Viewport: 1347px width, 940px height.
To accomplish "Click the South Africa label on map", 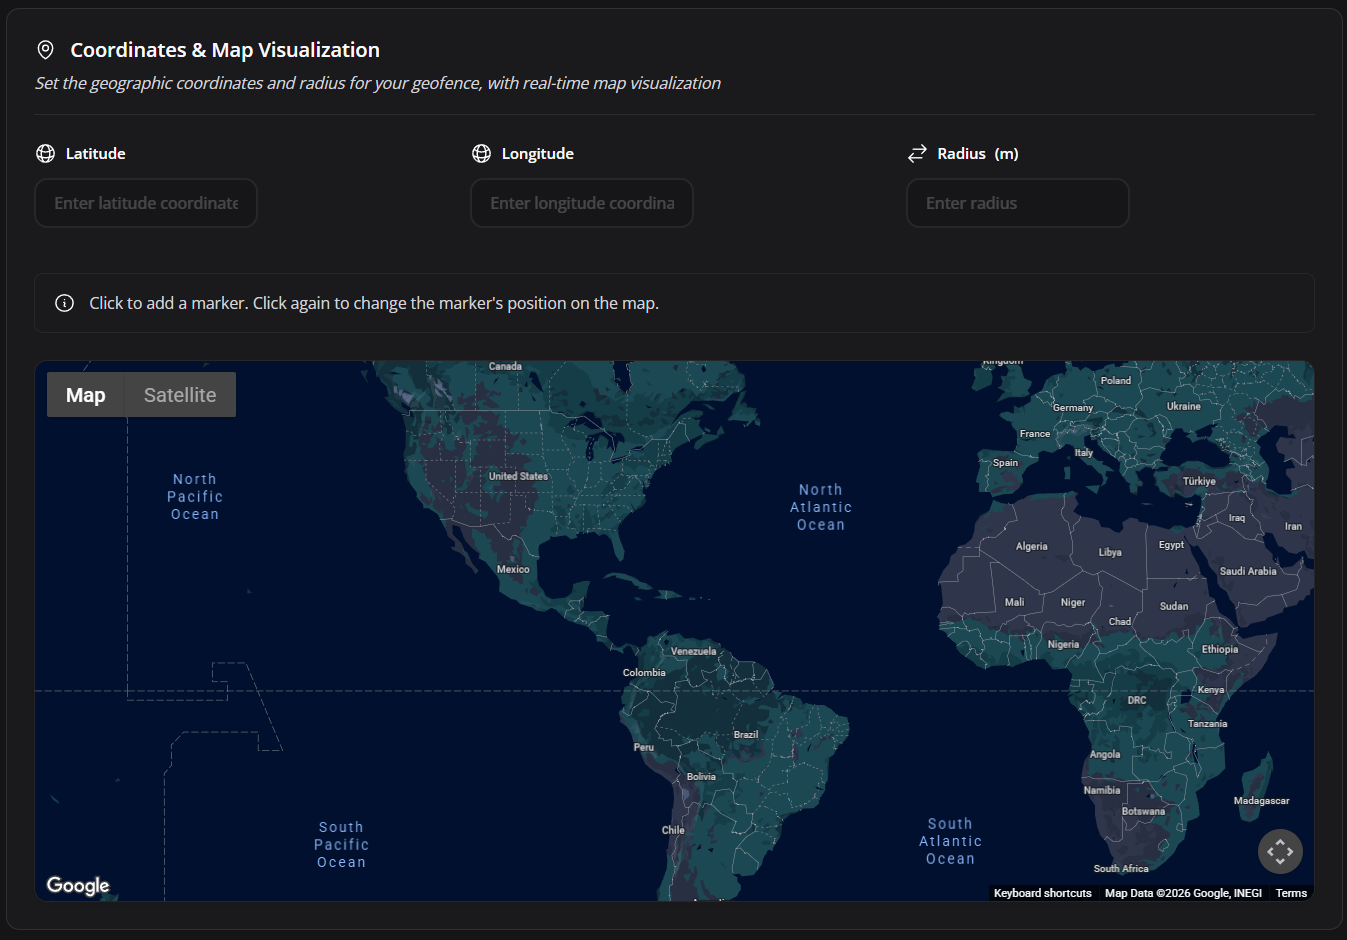I will [1121, 868].
